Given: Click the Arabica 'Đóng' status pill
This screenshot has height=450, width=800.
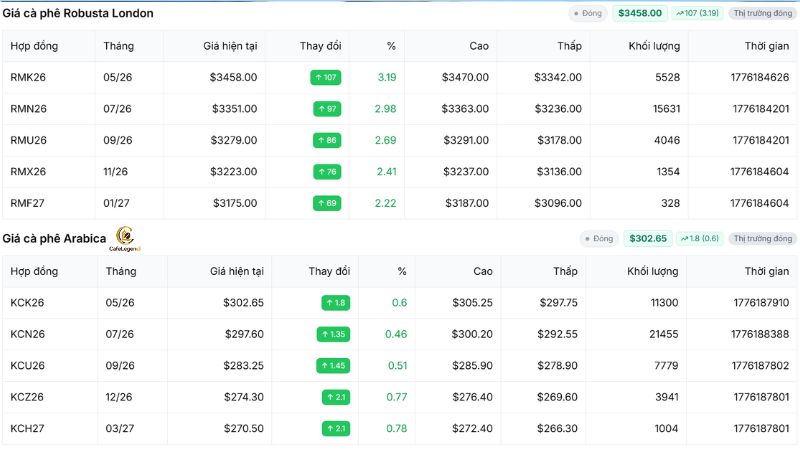Looking at the screenshot, I should coord(598,238).
